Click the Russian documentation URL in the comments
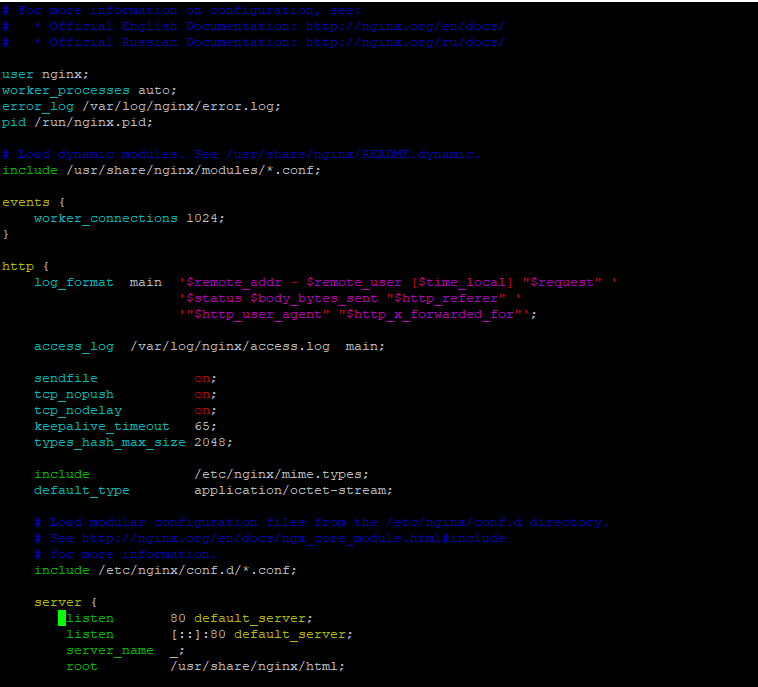This screenshot has width=758, height=687. (405, 42)
